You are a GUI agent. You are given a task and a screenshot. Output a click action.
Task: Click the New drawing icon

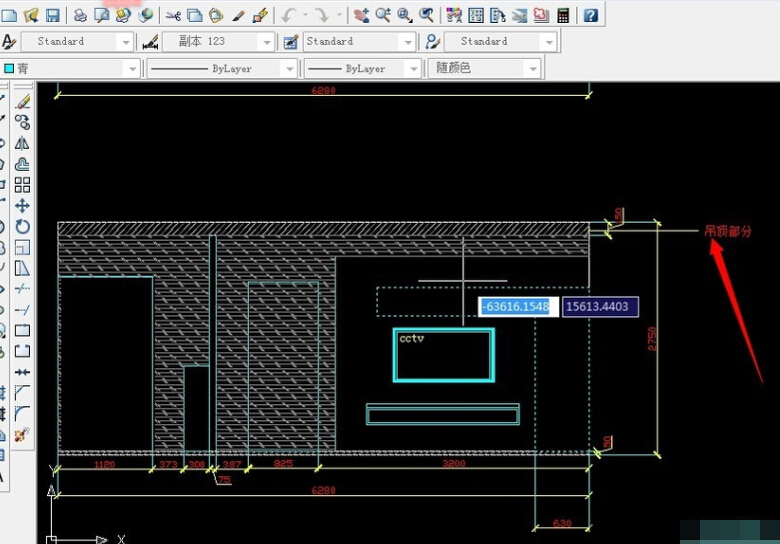pyautogui.click(x=9, y=15)
